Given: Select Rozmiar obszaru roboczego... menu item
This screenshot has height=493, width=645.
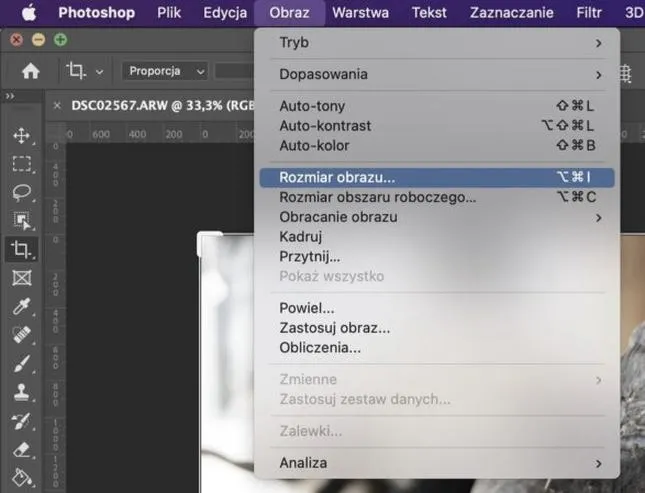Looking at the screenshot, I should (437, 197).
